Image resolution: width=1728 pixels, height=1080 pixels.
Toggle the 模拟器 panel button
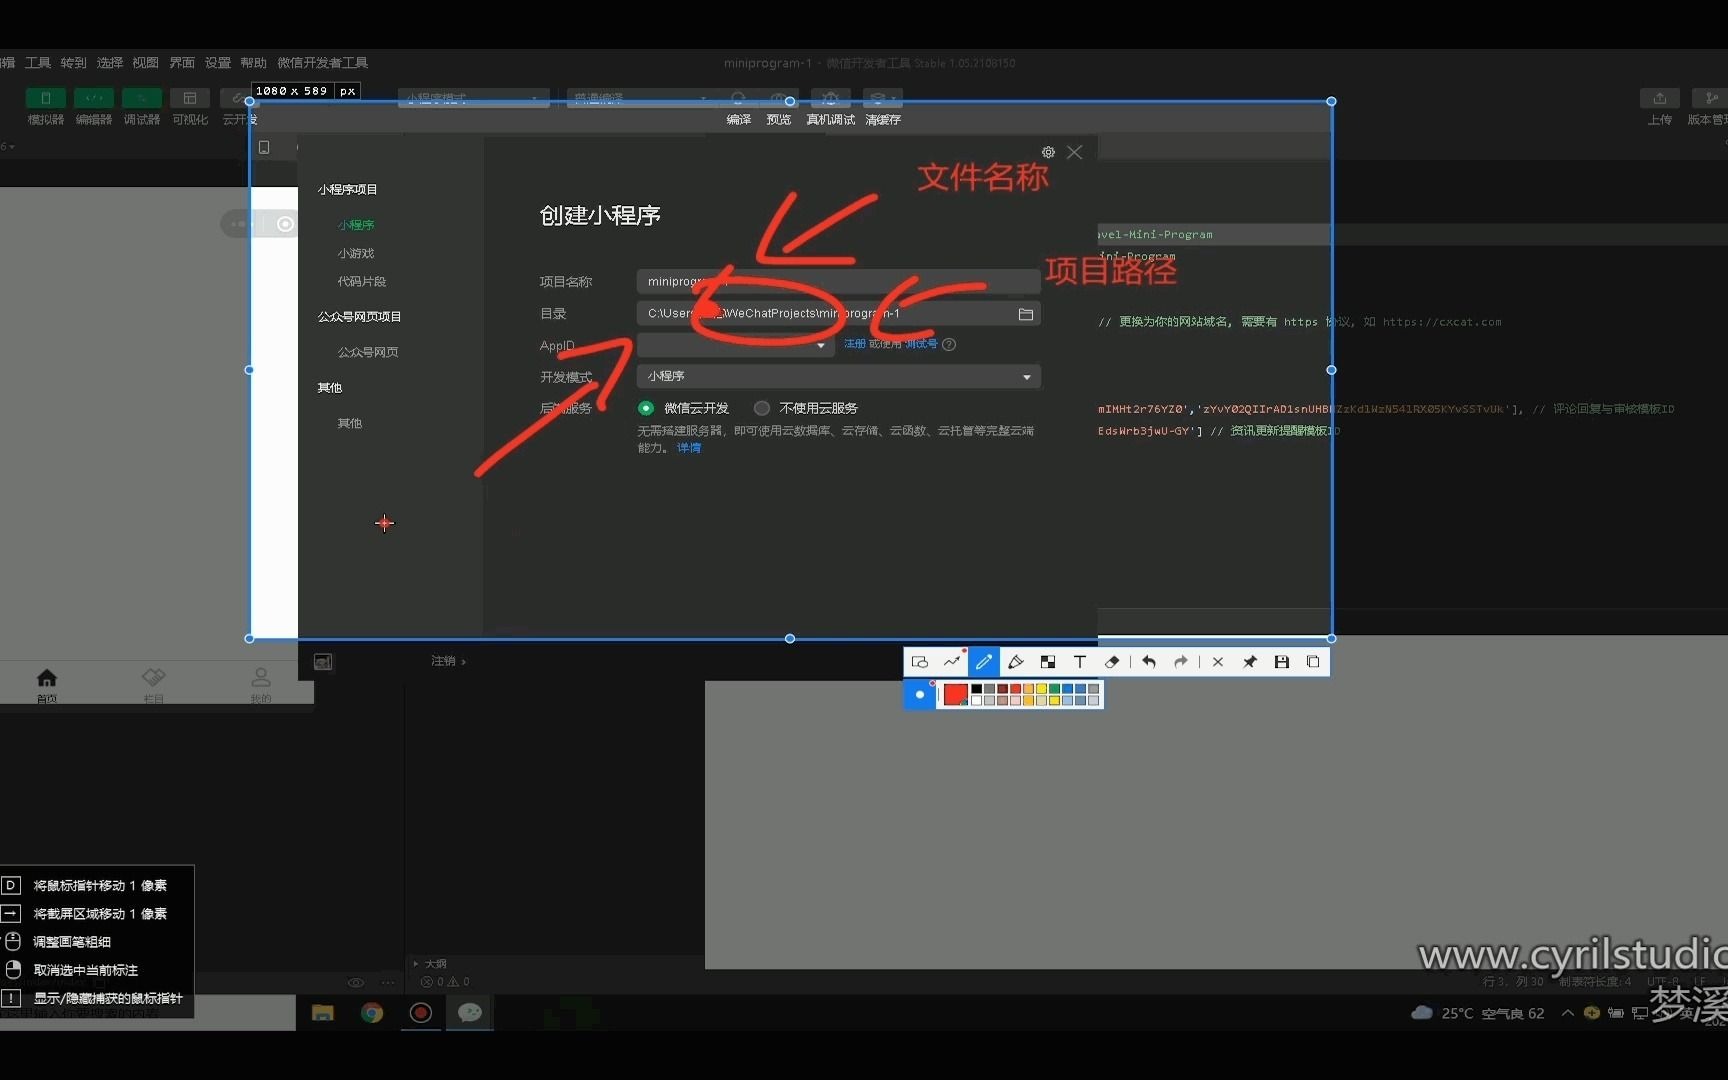click(x=46, y=98)
